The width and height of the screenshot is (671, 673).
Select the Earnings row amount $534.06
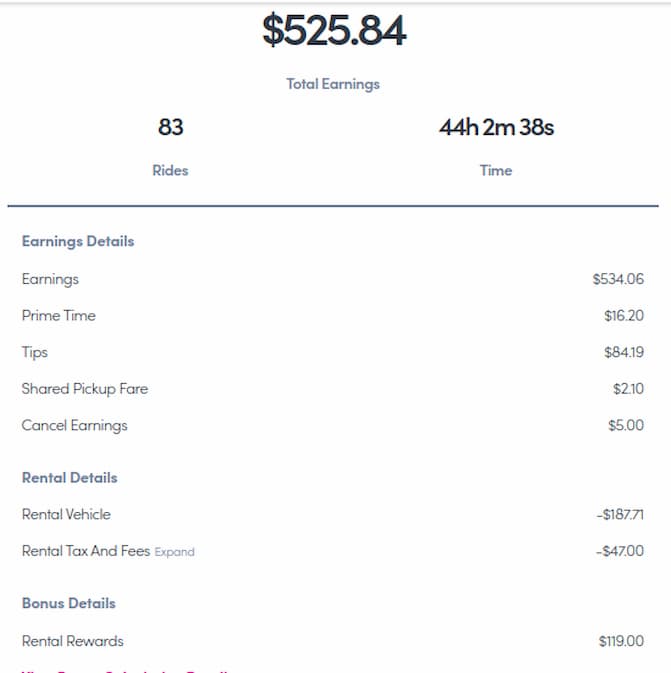pyautogui.click(x=618, y=279)
